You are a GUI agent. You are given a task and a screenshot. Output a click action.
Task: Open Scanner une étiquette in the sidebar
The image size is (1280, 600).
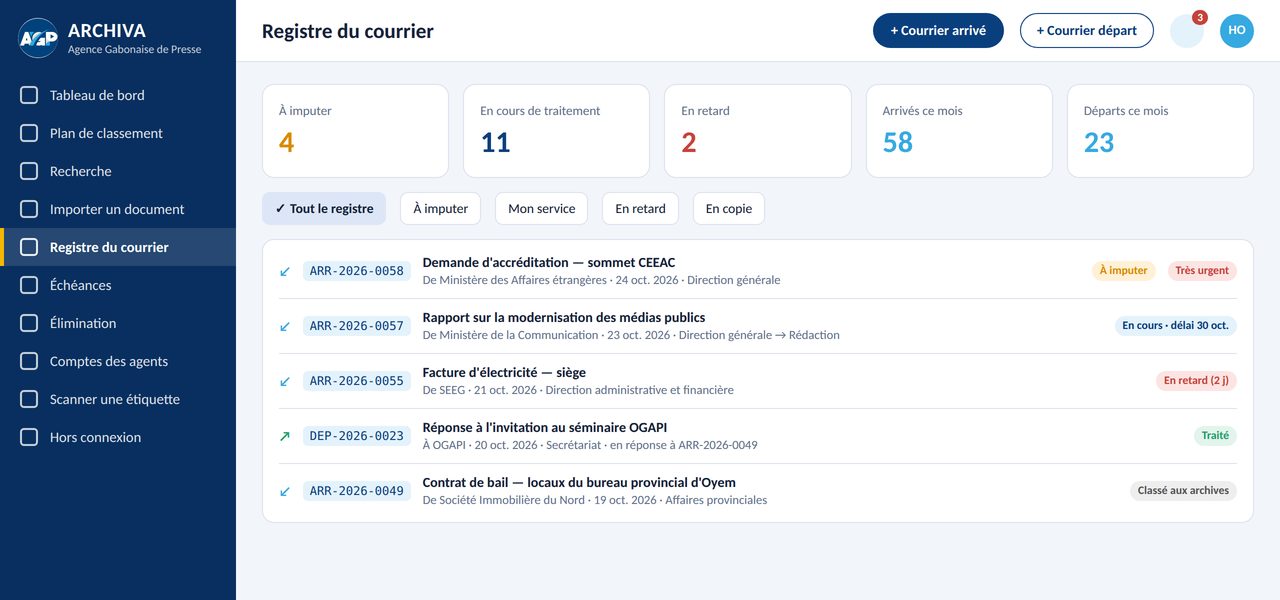click(x=118, y=399)
